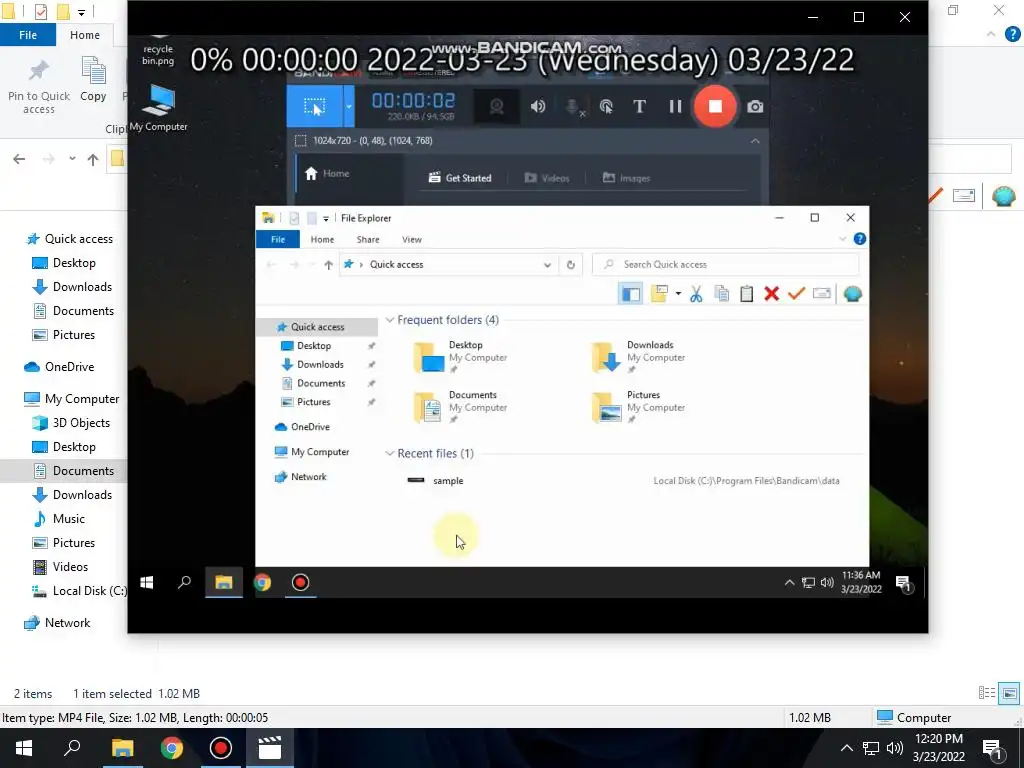Collapse Bandicam's capture area bar chevron
Image resolution: width=1024 pixels, height=768 pixels.
coord(755,141)
